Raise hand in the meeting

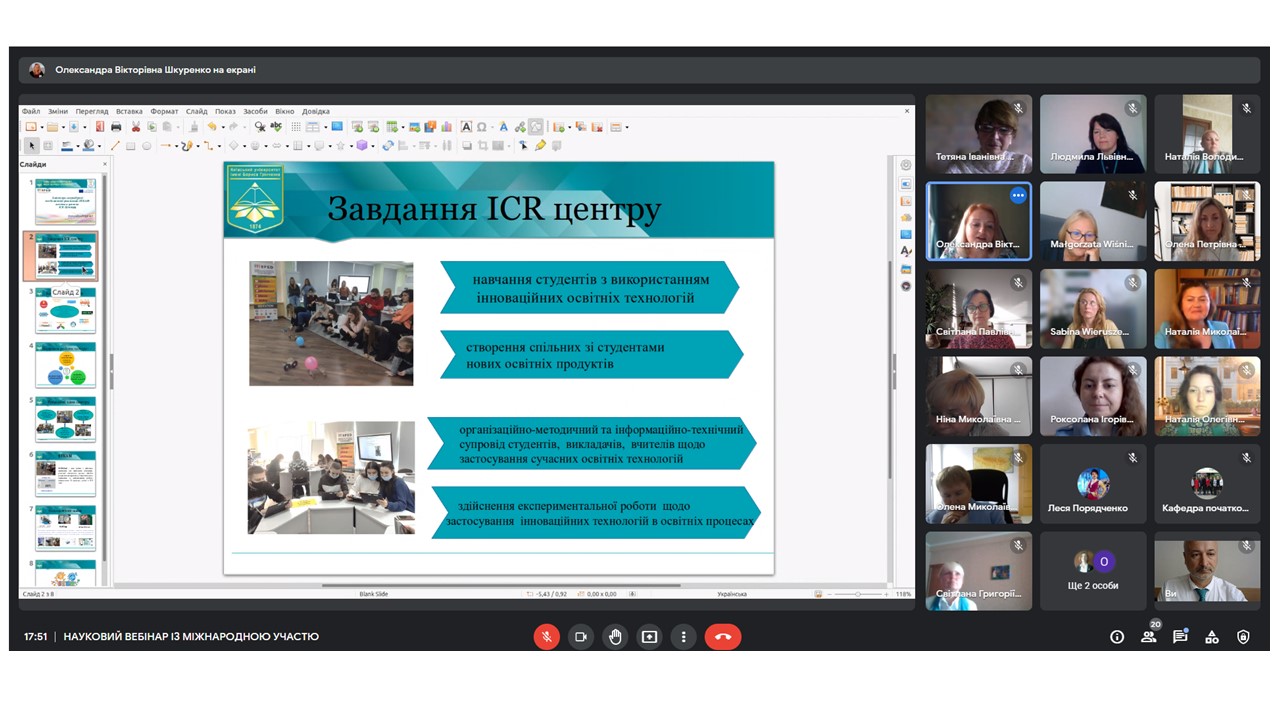click(x=615, y=637)
